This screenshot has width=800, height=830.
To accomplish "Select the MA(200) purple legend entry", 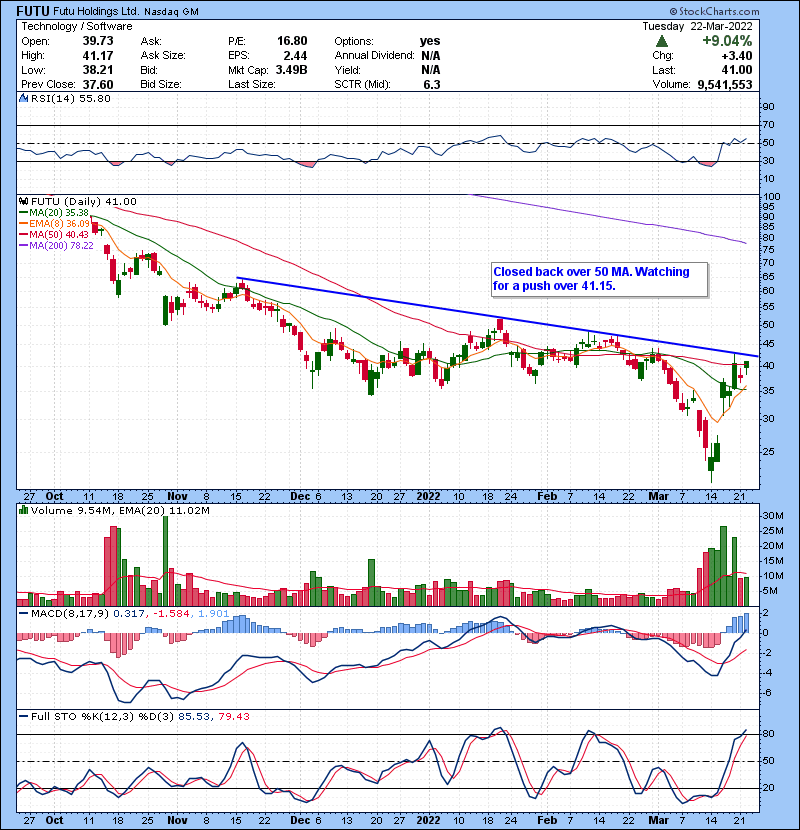I will click(x=61, y=245).
